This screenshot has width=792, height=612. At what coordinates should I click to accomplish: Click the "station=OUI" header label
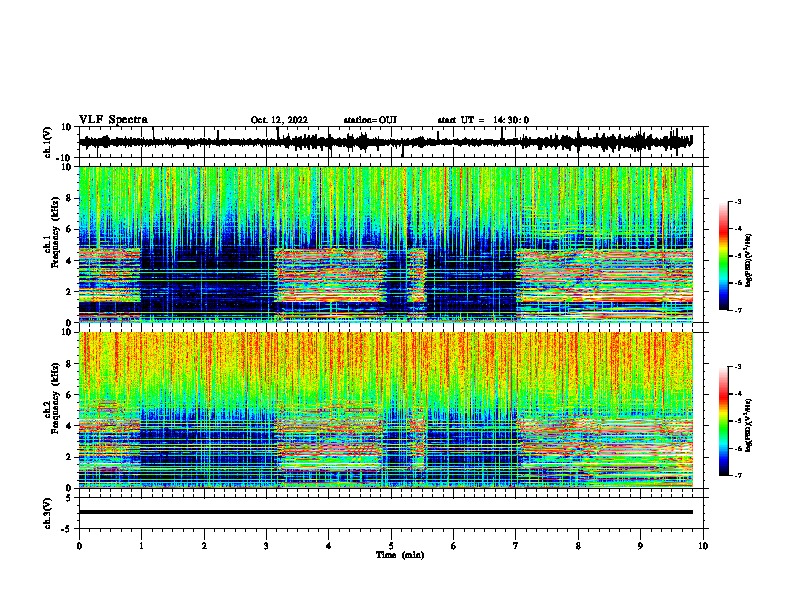click(x=370, y=120)
